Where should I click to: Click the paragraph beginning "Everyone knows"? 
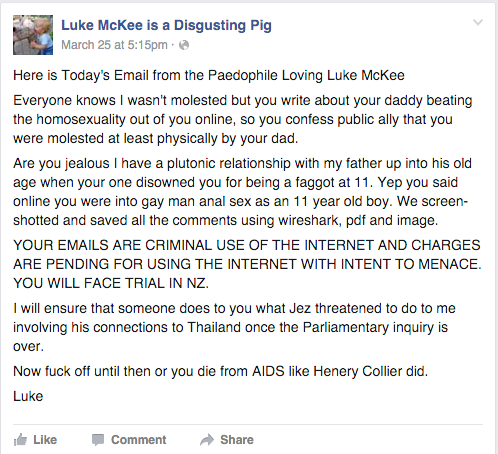243,119
